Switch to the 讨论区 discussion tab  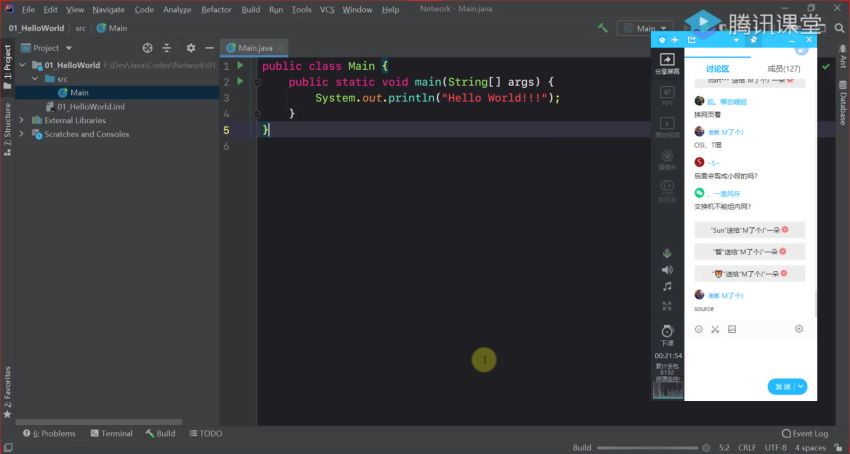(x=718, y=68)
